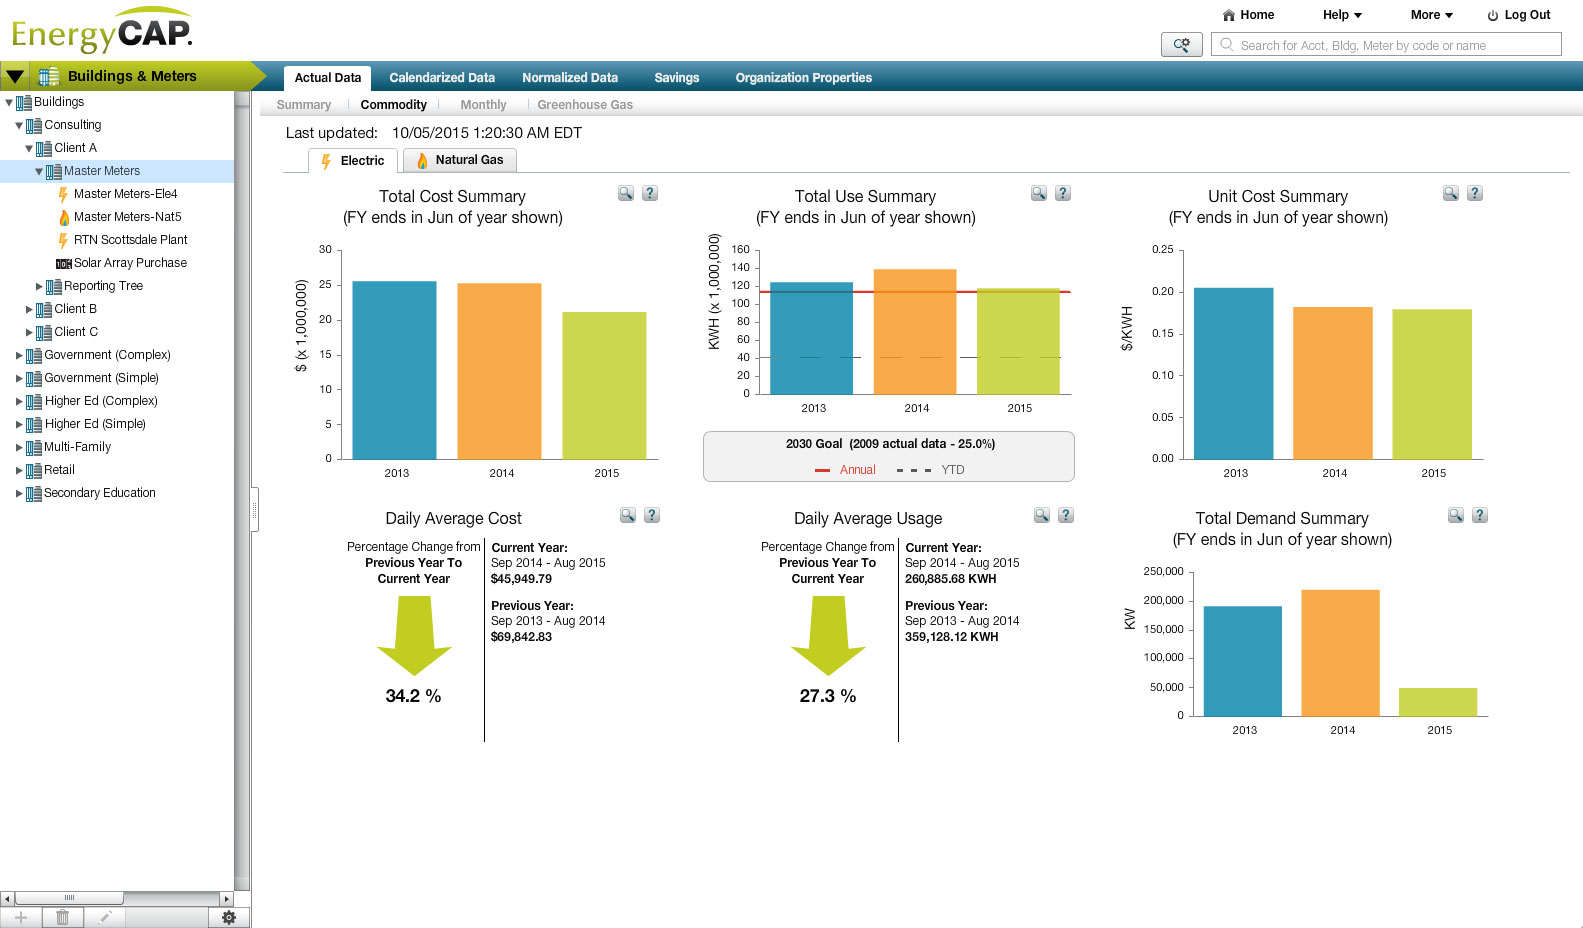Open the More dropdown menu
The width and height of the screenshot is (1583, 928).
(1431, 15)
